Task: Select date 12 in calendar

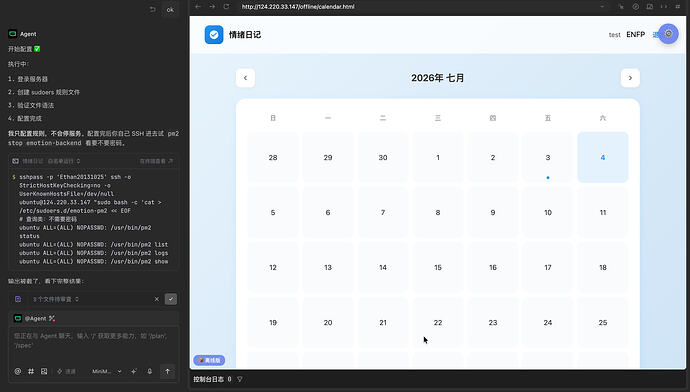Action: pos(273,267)
